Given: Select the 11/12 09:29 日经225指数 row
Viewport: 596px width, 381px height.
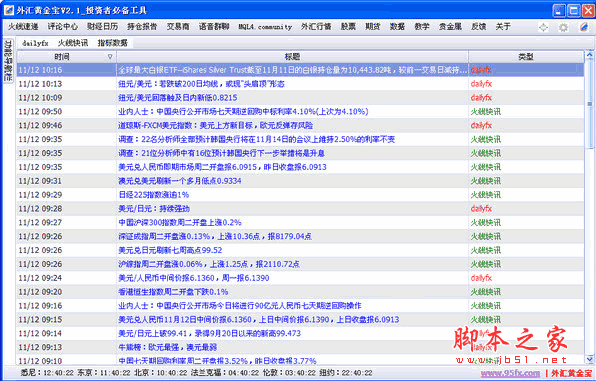Looking at the screenshot, I should (300, 195).
